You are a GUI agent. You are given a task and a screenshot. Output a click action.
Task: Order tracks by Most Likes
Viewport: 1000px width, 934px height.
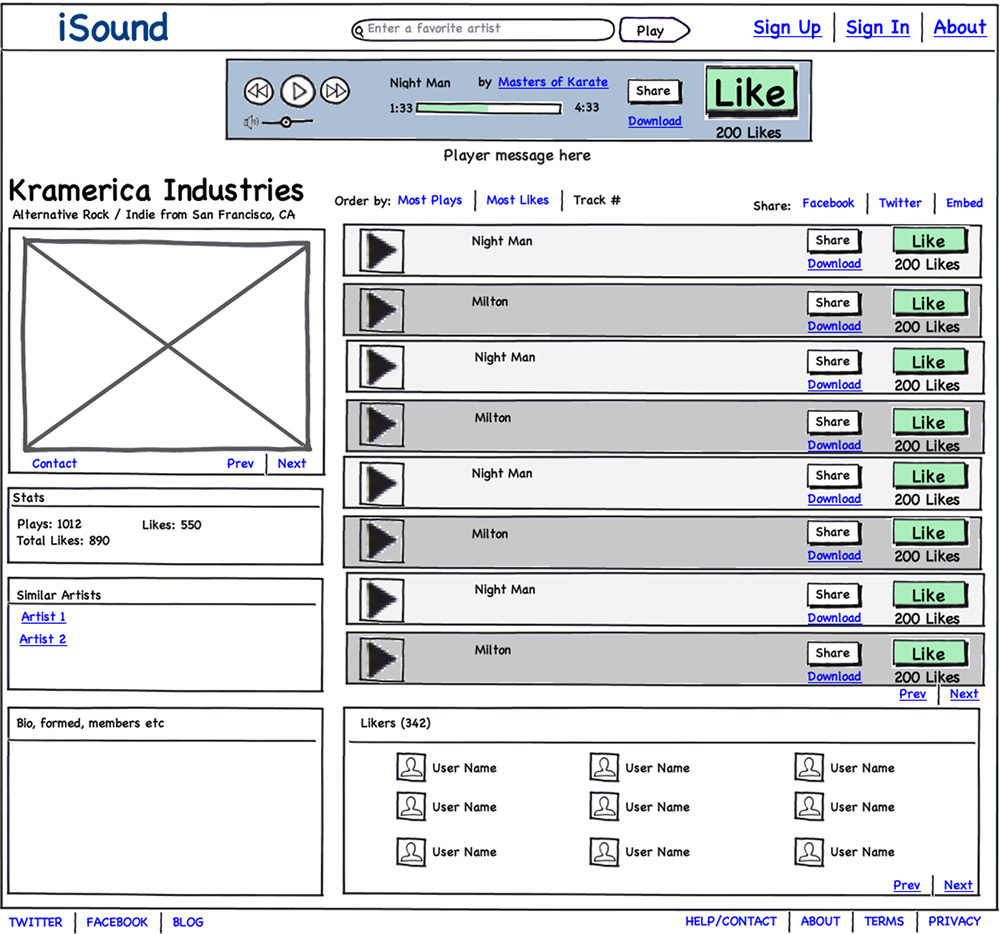(x=517, y=200)
